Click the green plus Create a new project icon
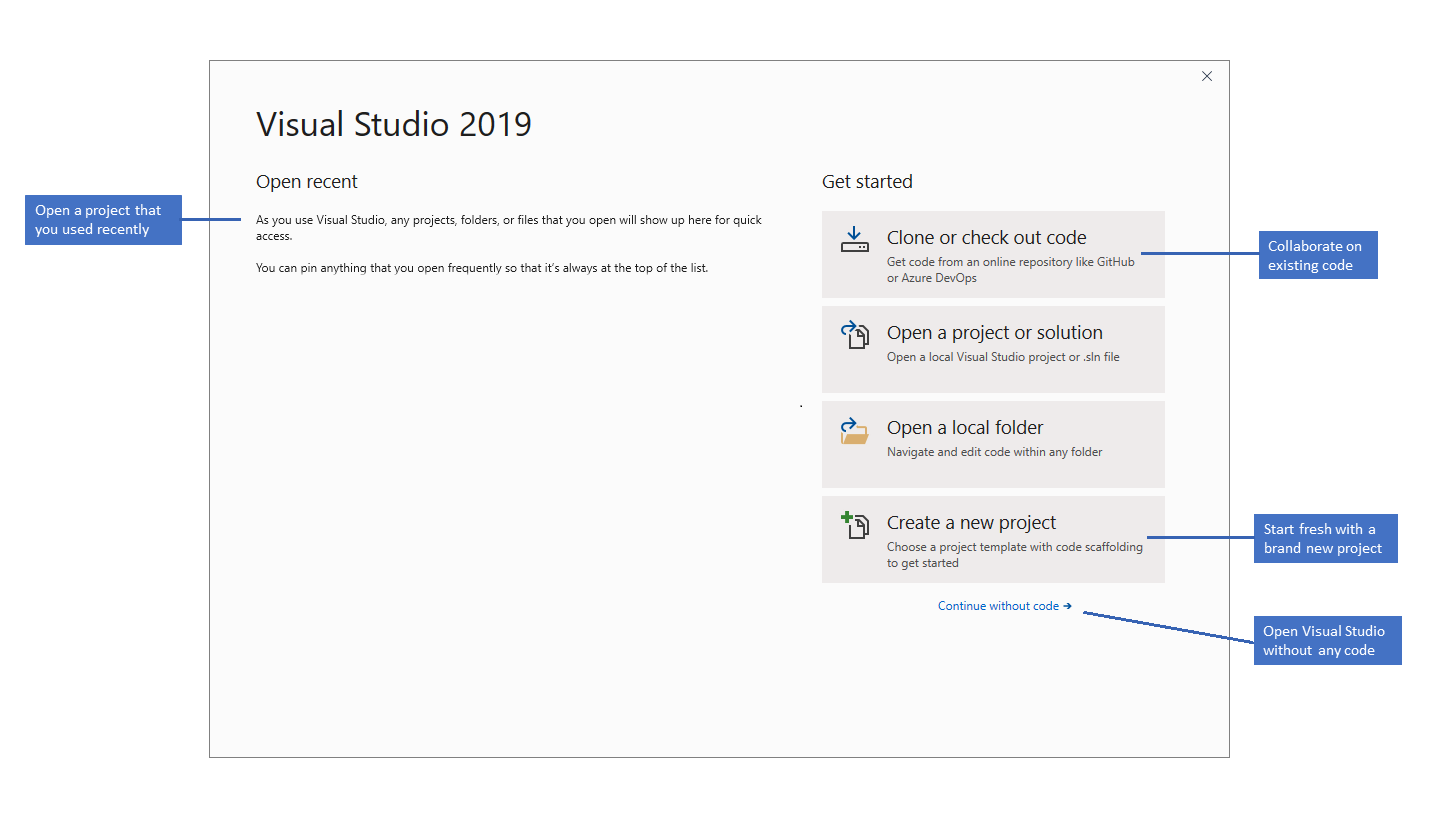1435x822 pixels. [854, 525]
